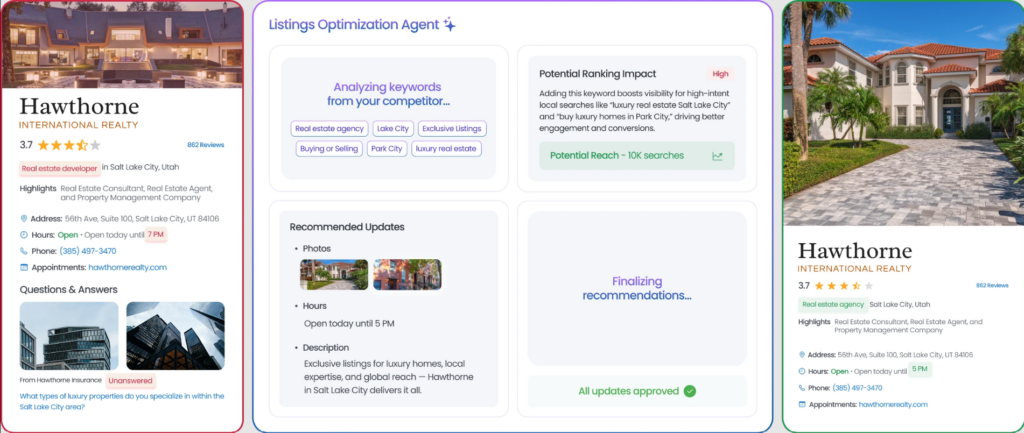Click the Exclusive listings description paragraph

[389, 377]
